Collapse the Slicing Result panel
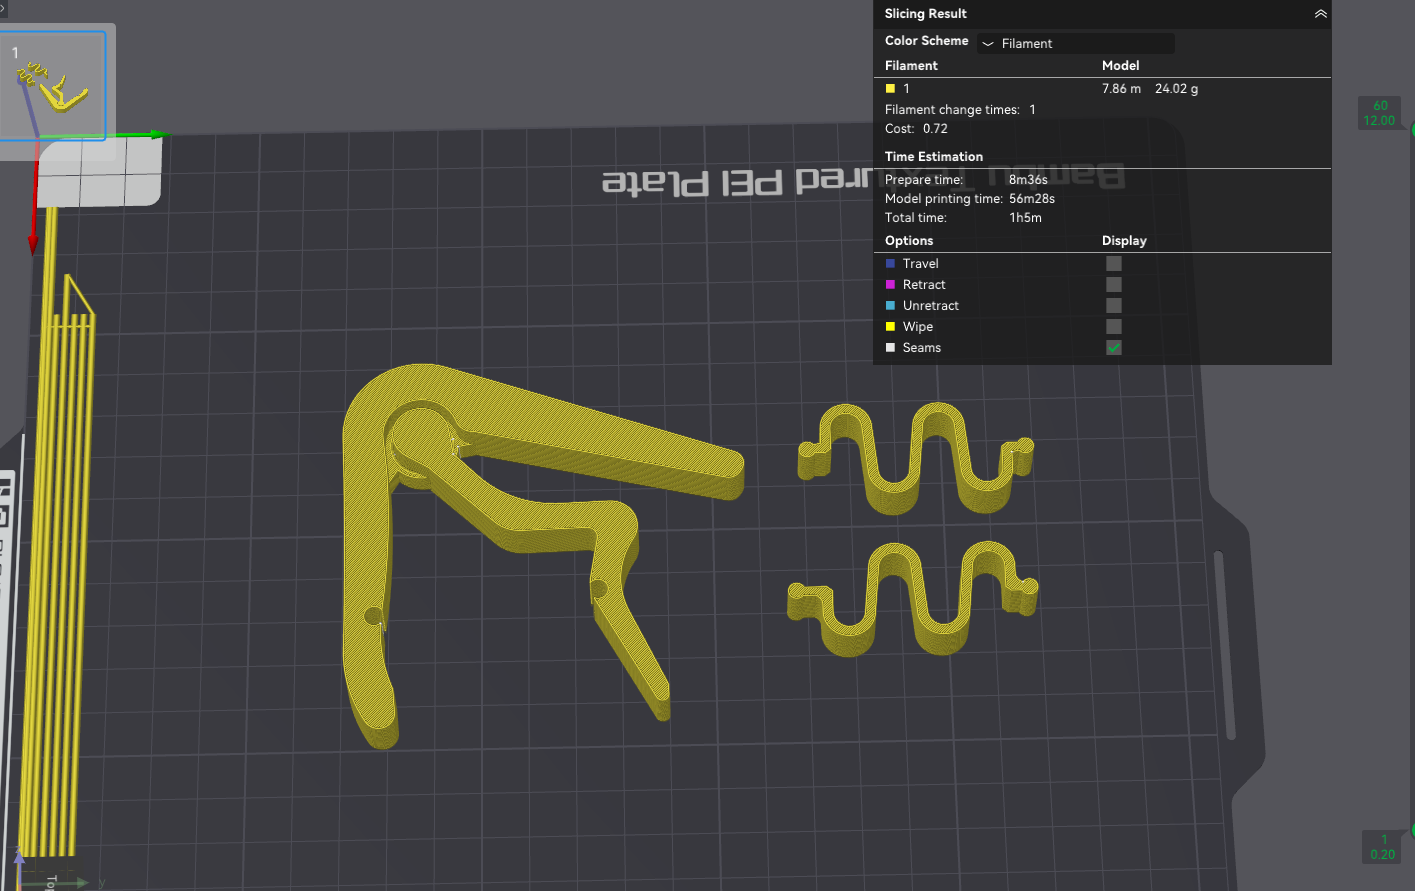 [x=1320, y=14]
